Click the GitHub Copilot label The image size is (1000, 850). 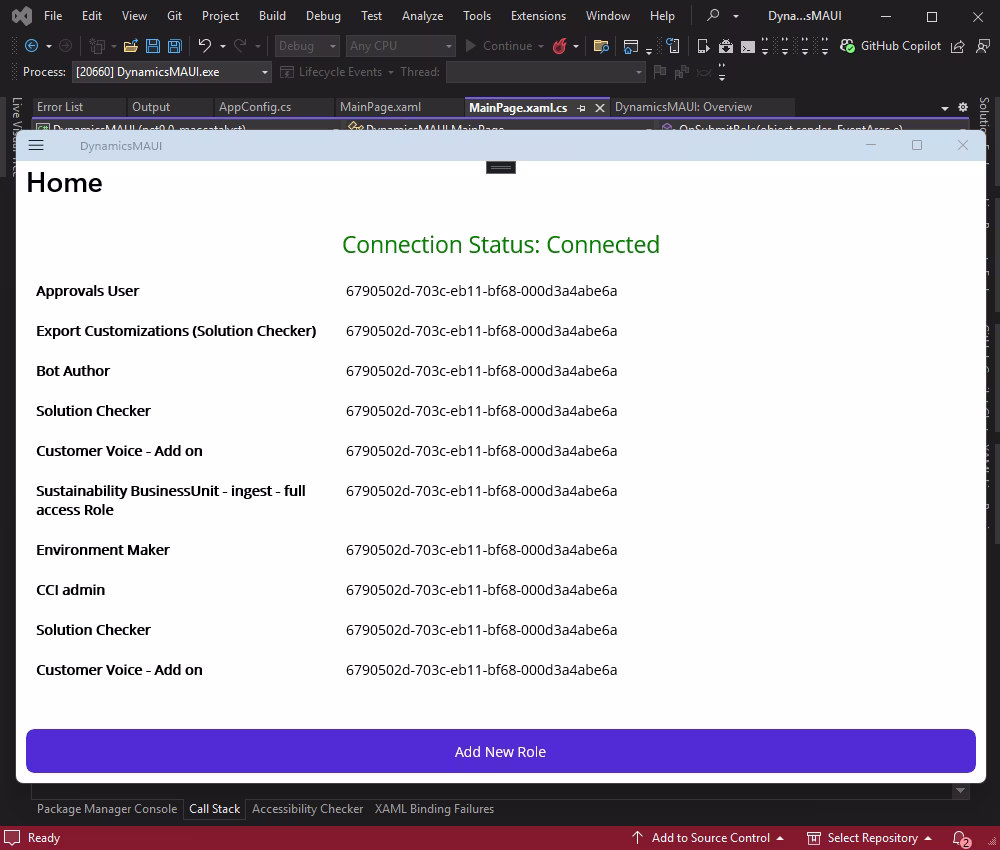[901, 46]
